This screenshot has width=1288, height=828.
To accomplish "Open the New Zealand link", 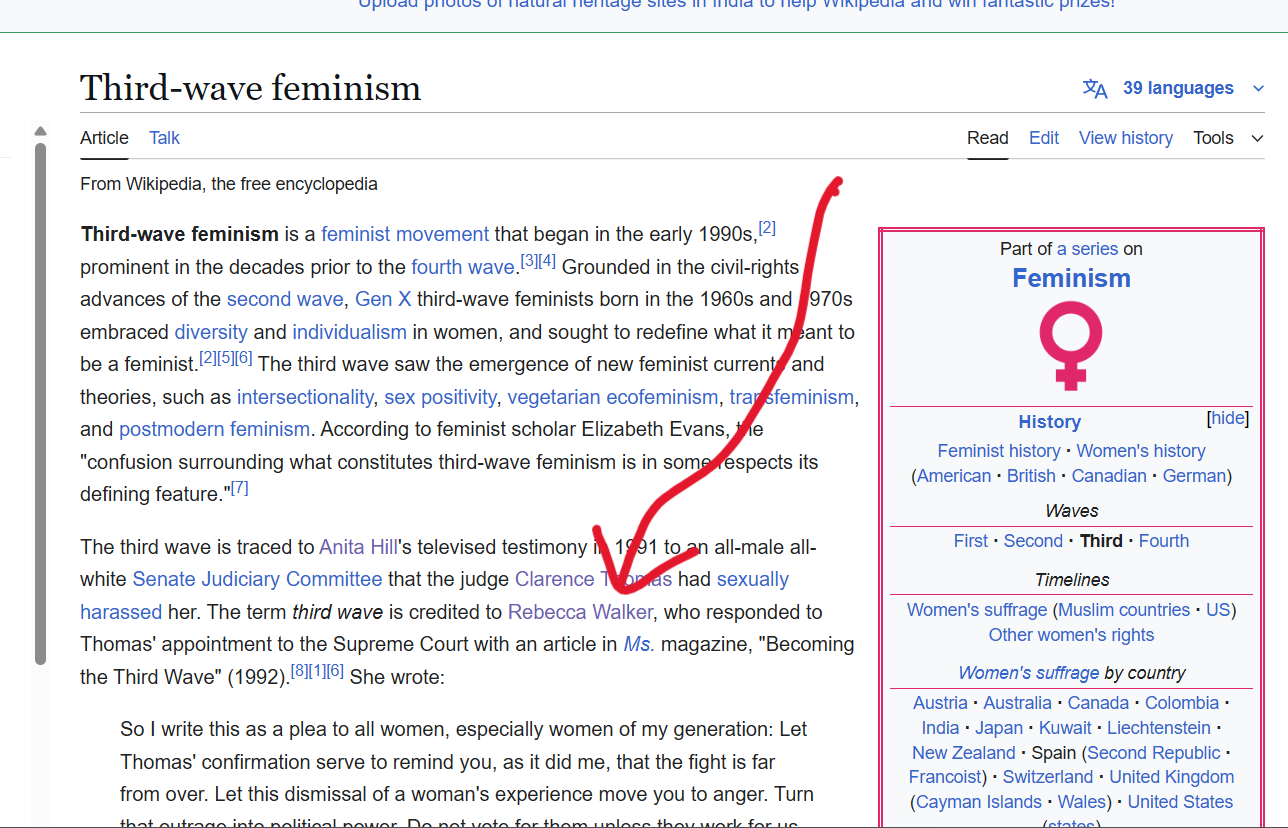I will click(x=963, y=753).
